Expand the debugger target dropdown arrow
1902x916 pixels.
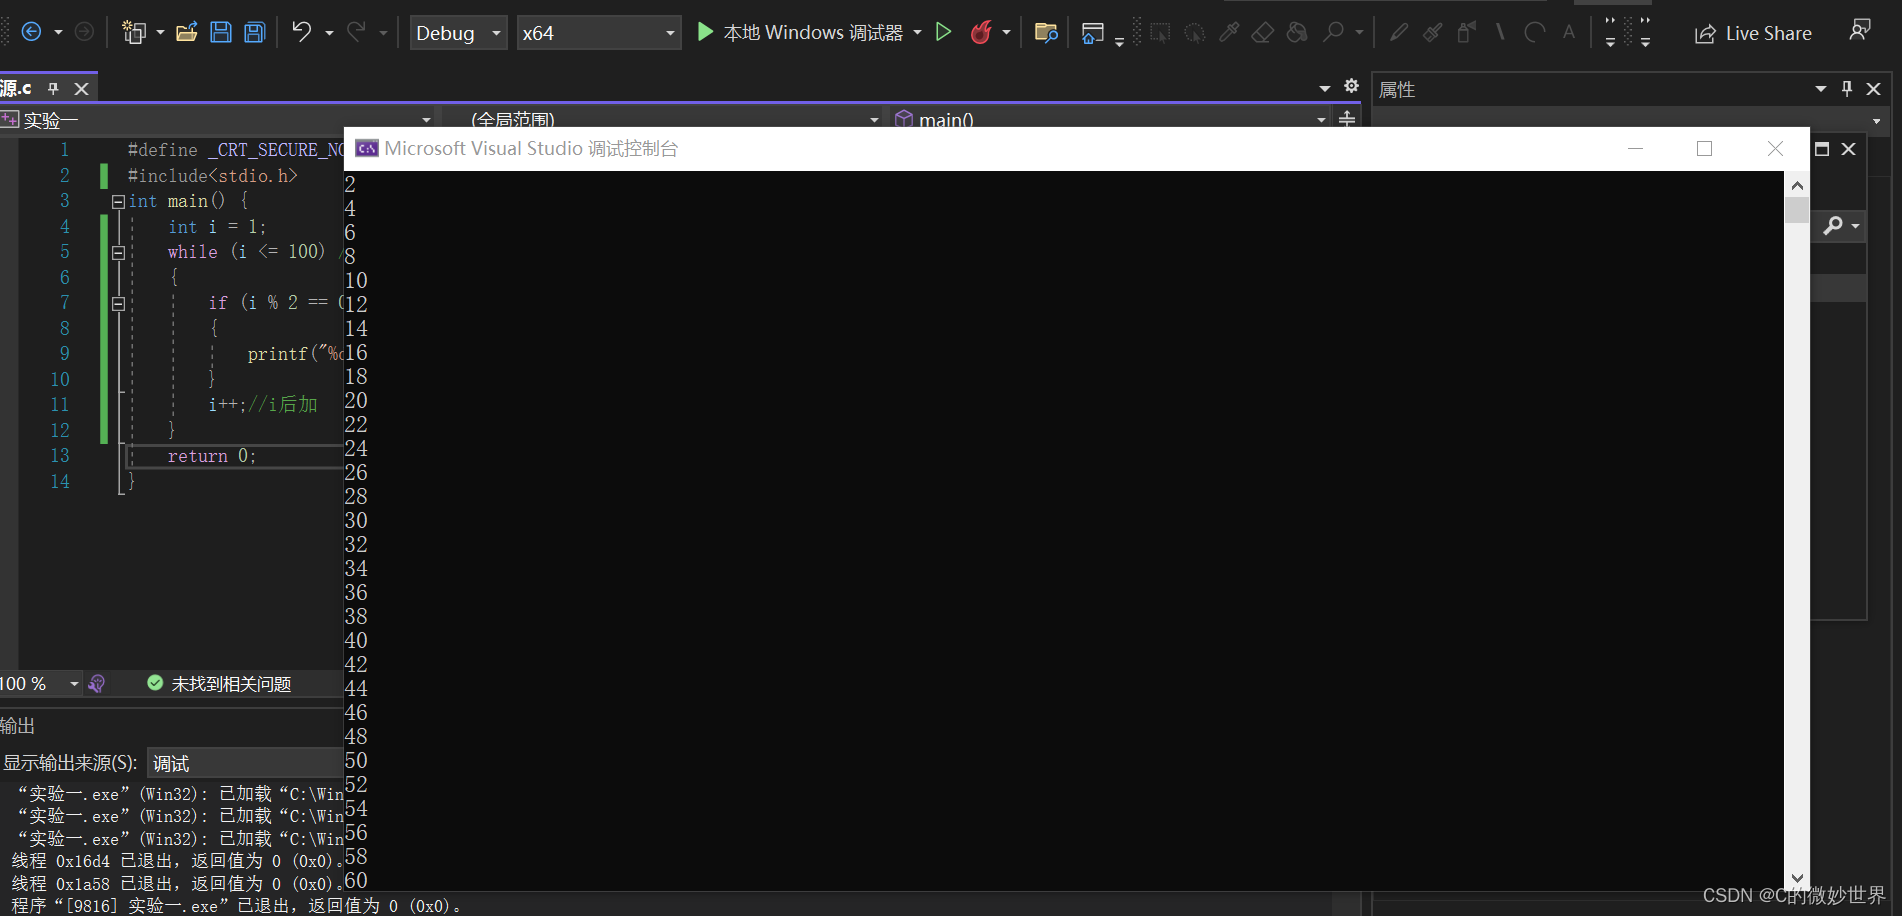[x=917, y=33]
